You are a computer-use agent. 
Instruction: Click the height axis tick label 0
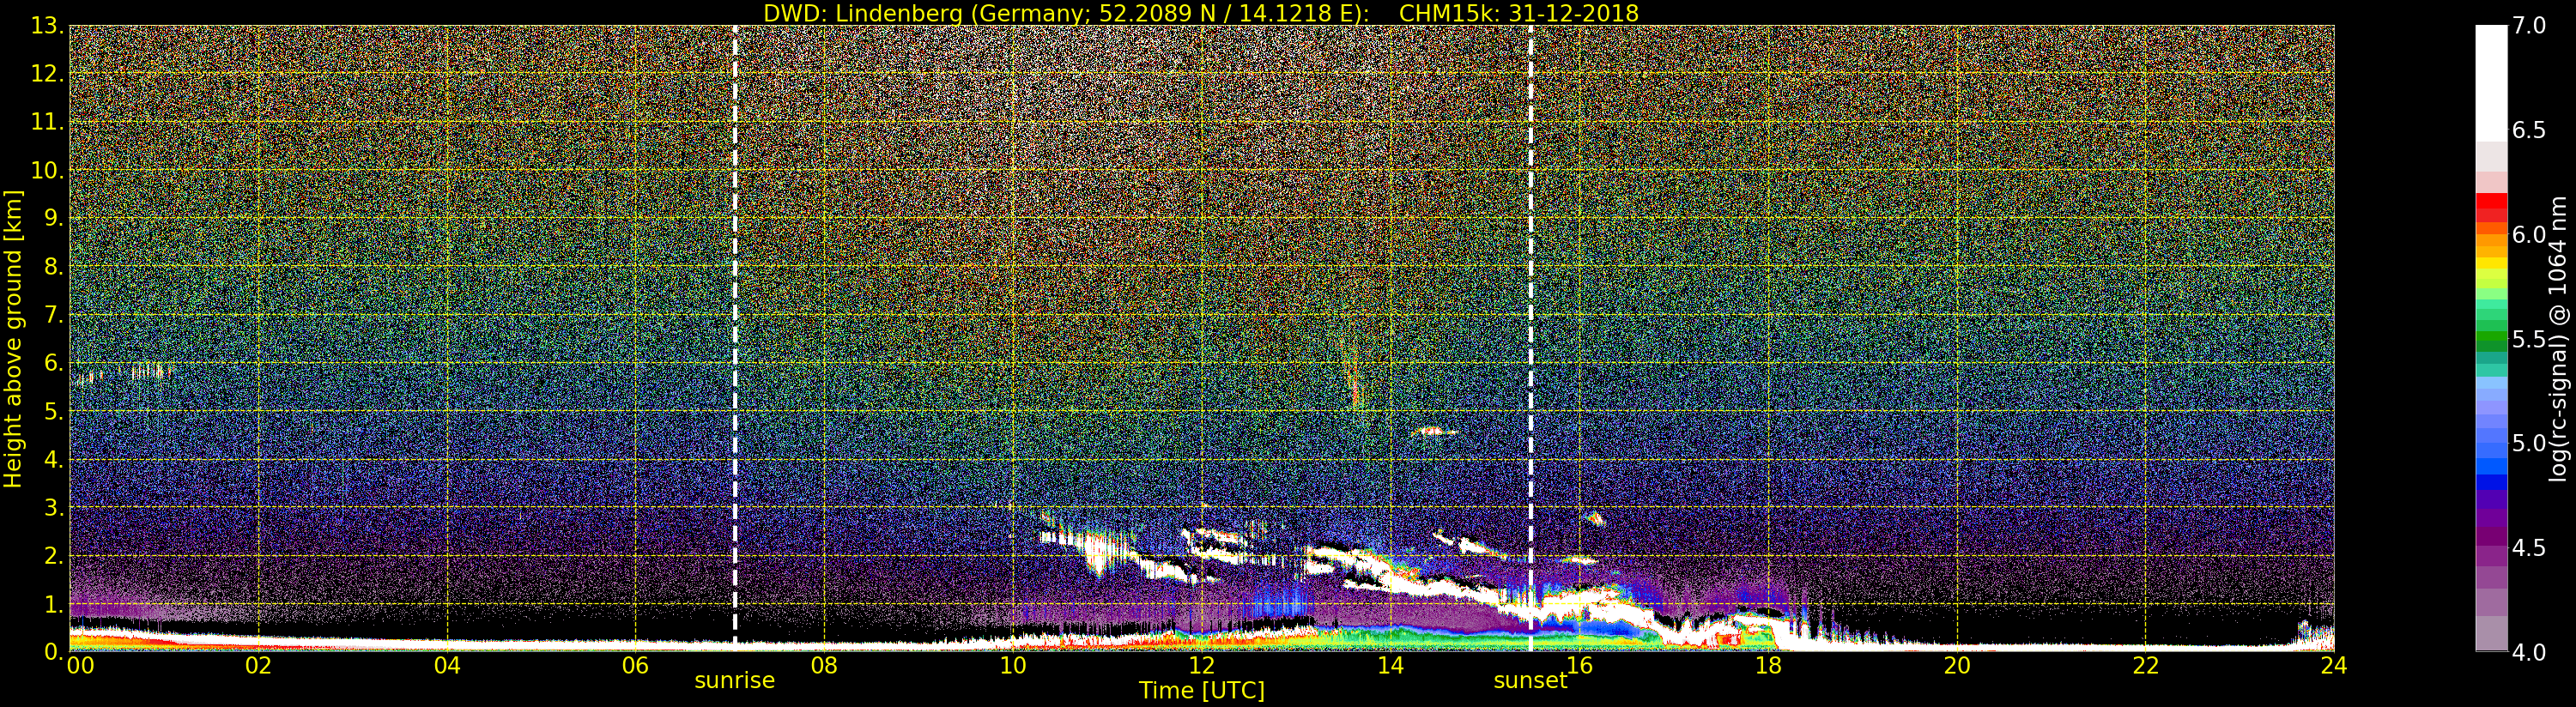tap(53, 652)
